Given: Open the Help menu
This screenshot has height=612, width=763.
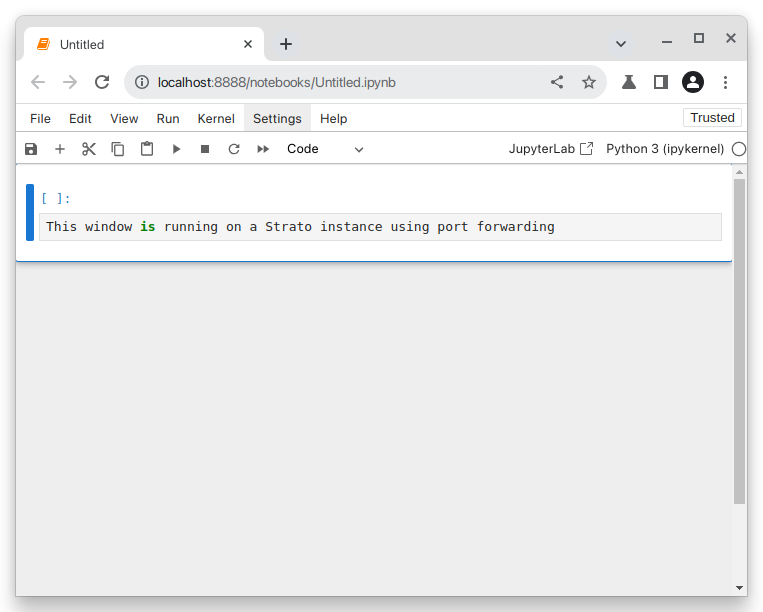Looking at the screenshot, I should point(334,119).
